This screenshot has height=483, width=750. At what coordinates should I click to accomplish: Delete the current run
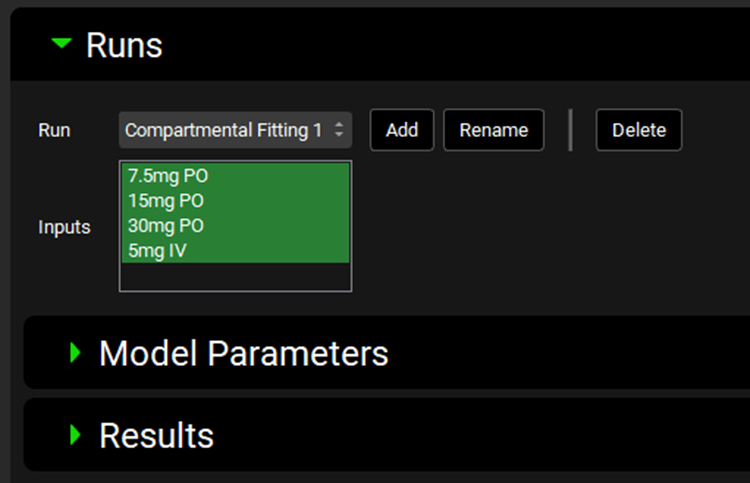tap(638, 130)
